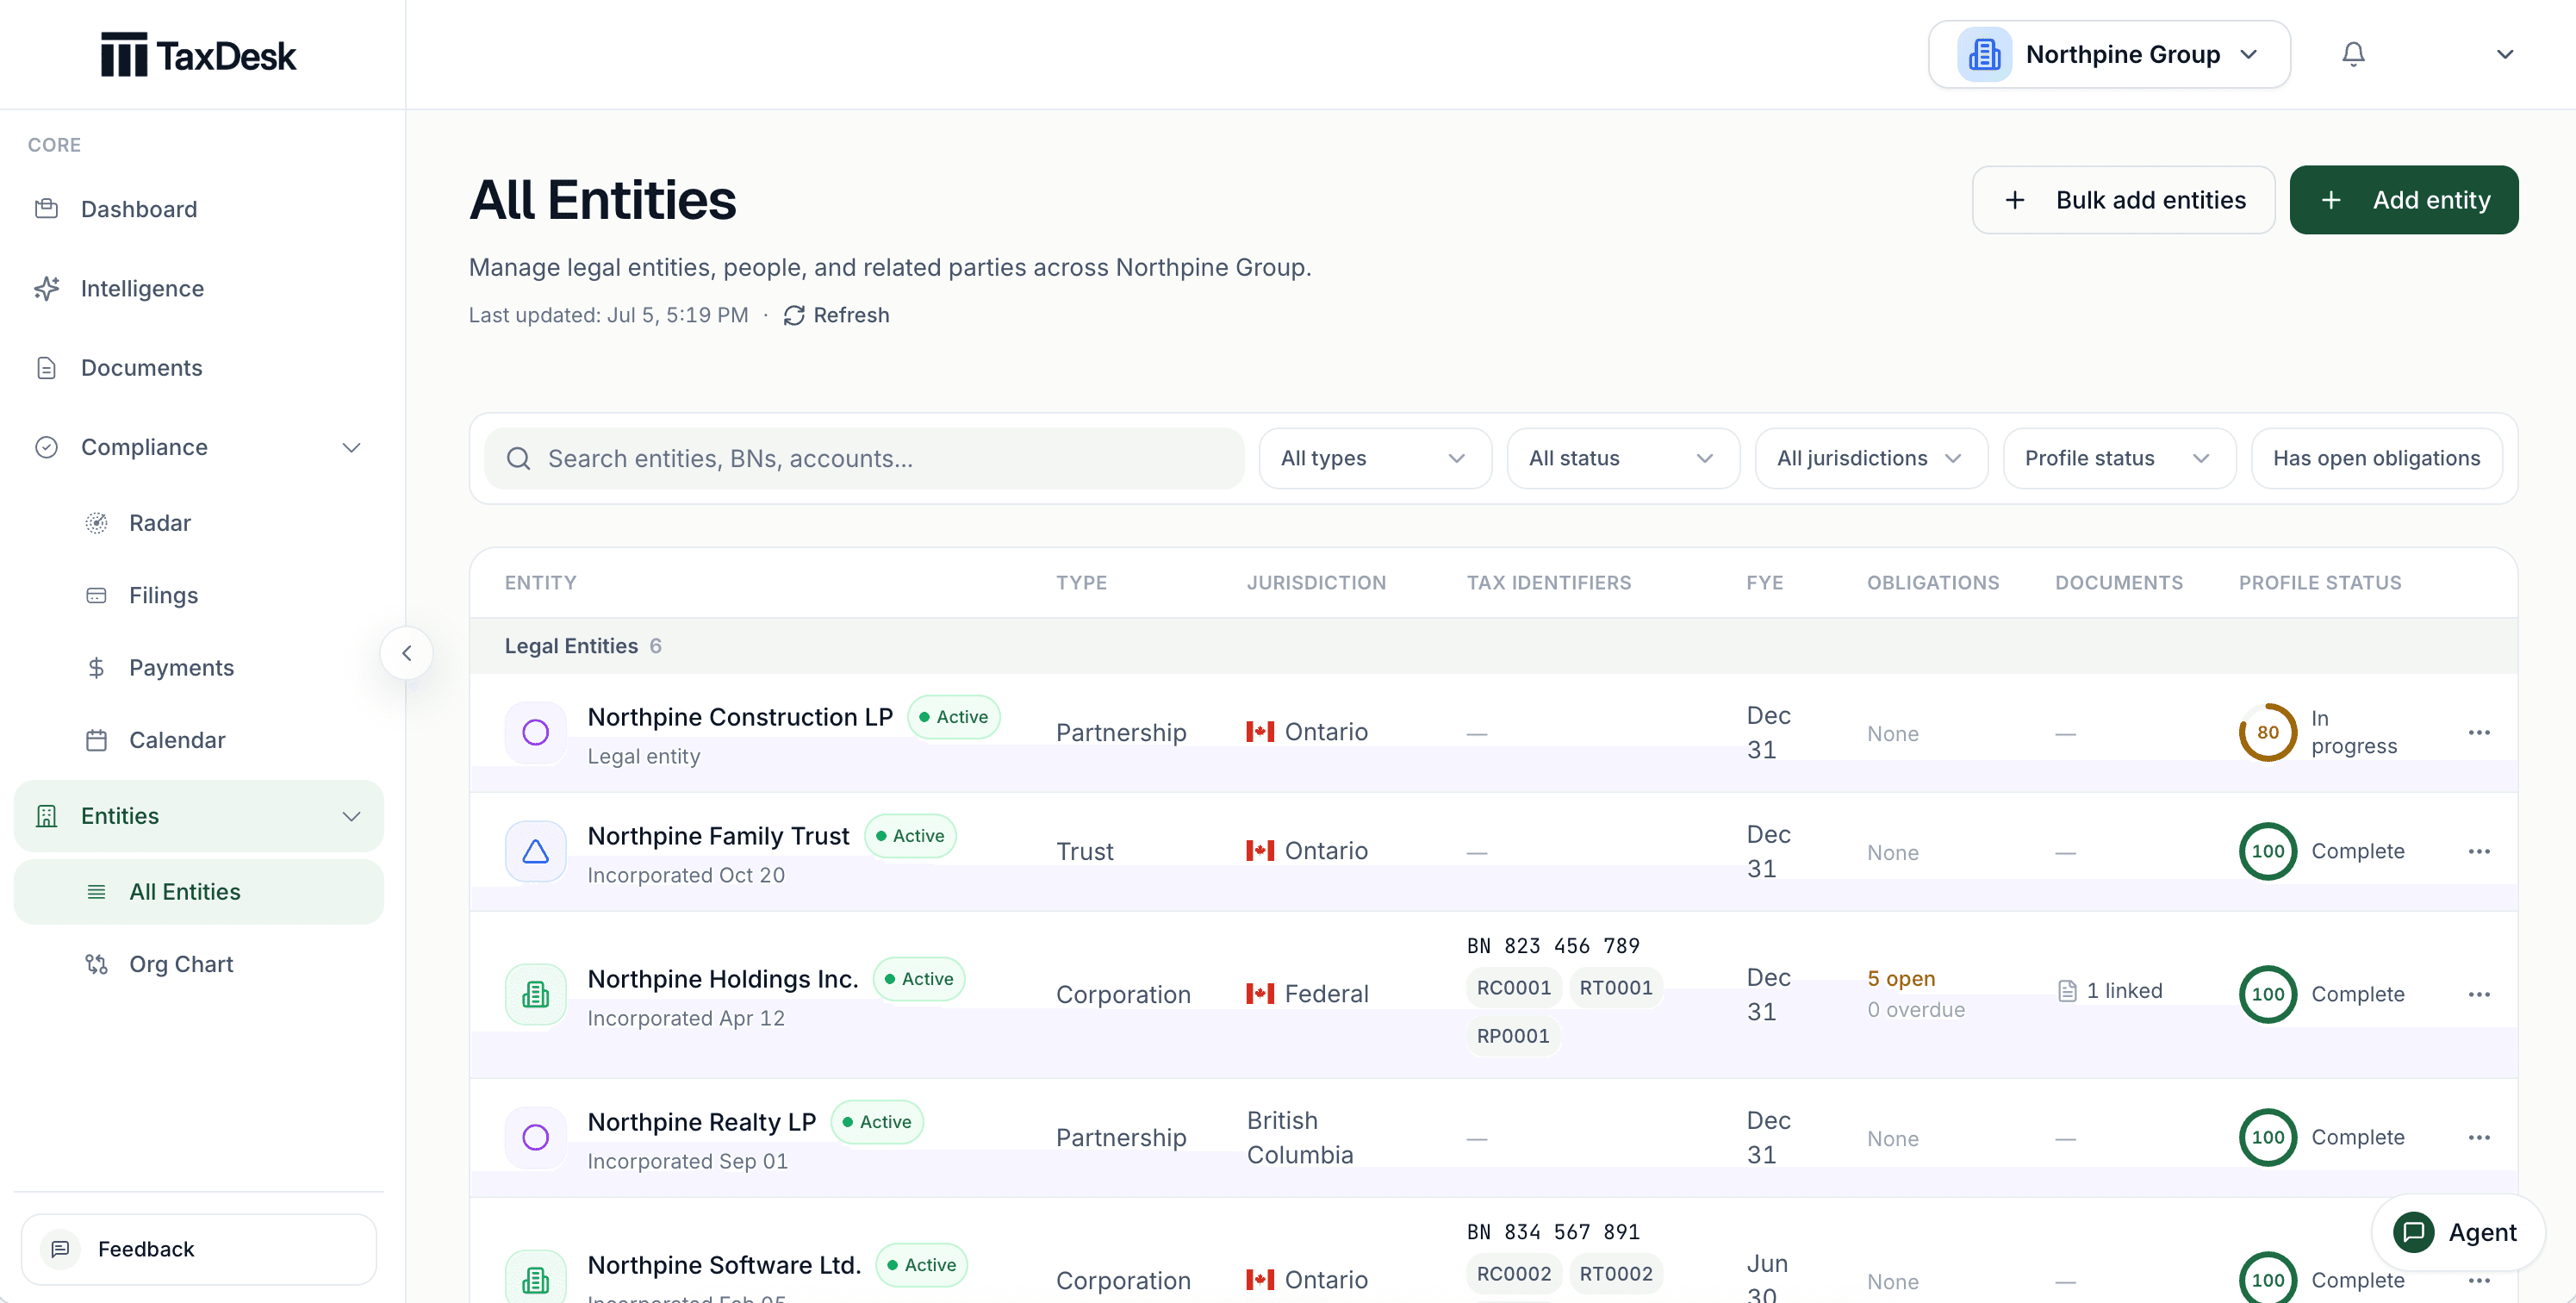Collapse the sidebar with arrow button
This screenshot has height=1303, width=2576.
[406, 653]
